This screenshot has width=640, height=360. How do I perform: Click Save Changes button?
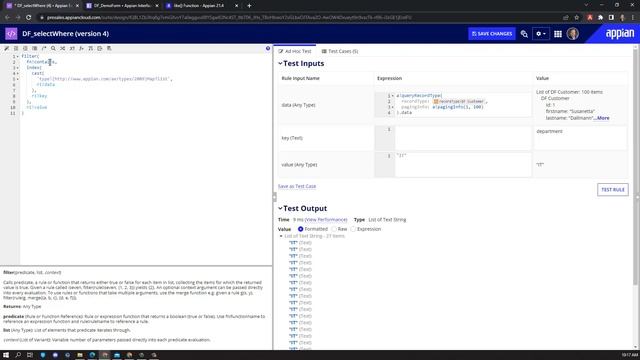click(x=492, y=34)
